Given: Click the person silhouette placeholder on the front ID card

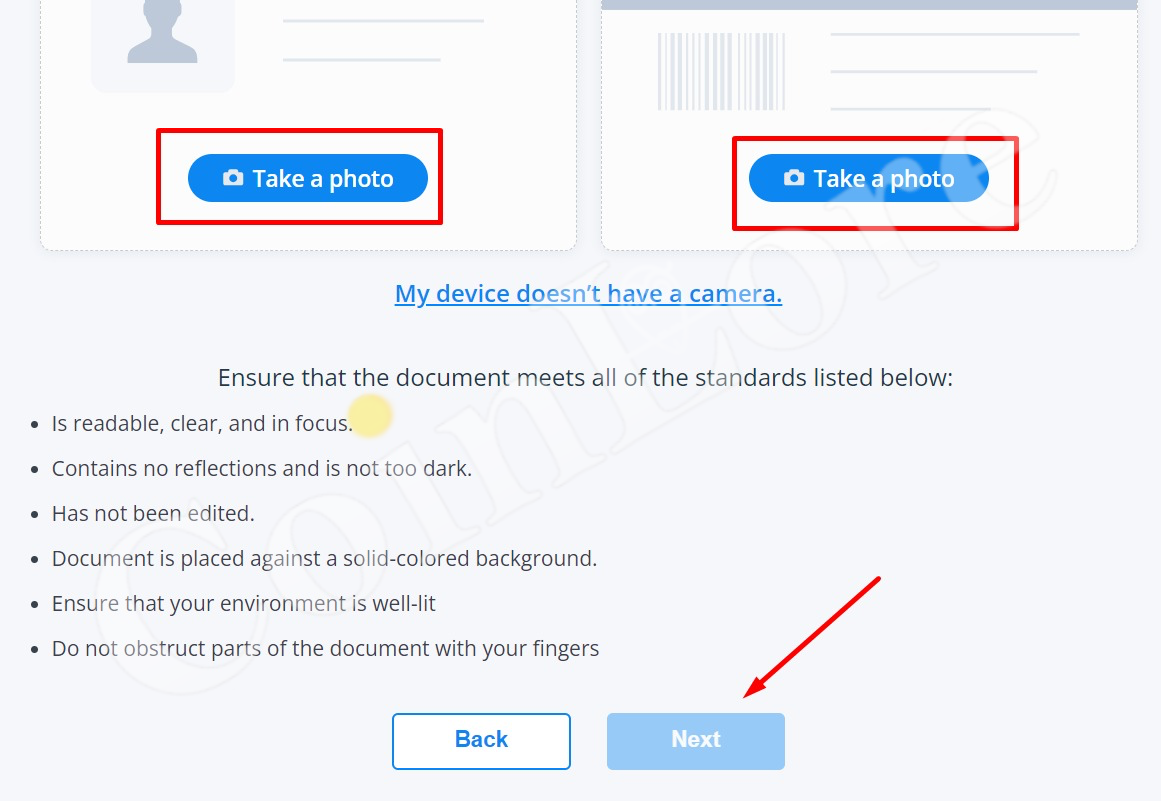Looking at the screenshot, I should click(162, 33).
